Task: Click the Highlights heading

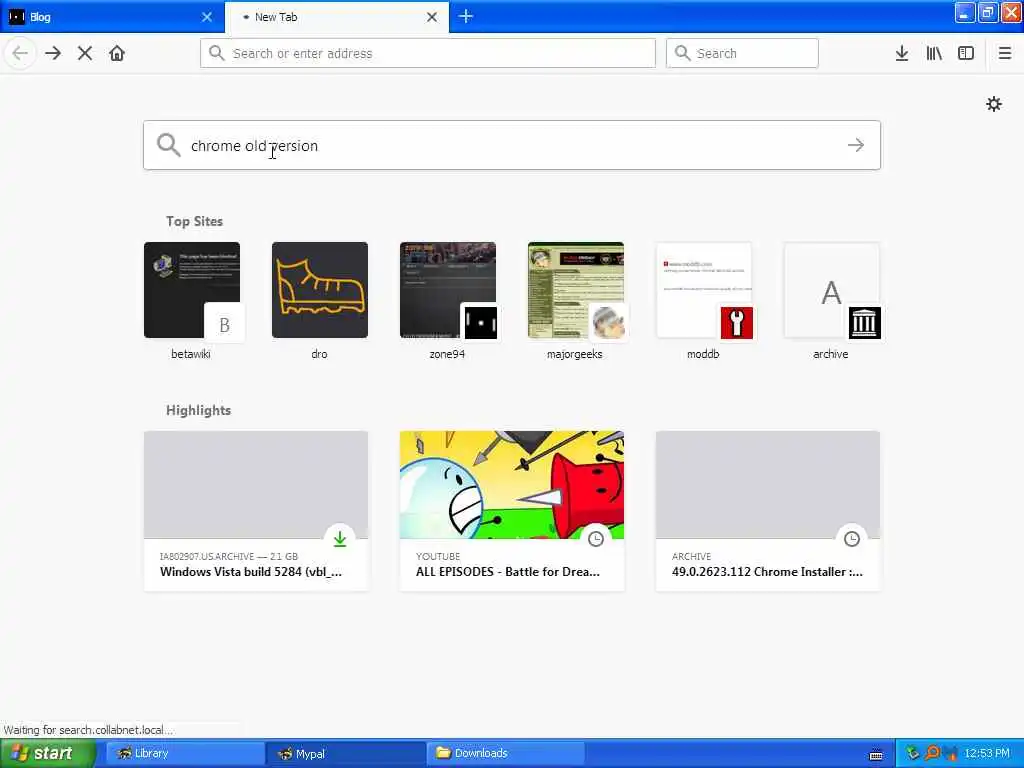Action: [199, 410]
